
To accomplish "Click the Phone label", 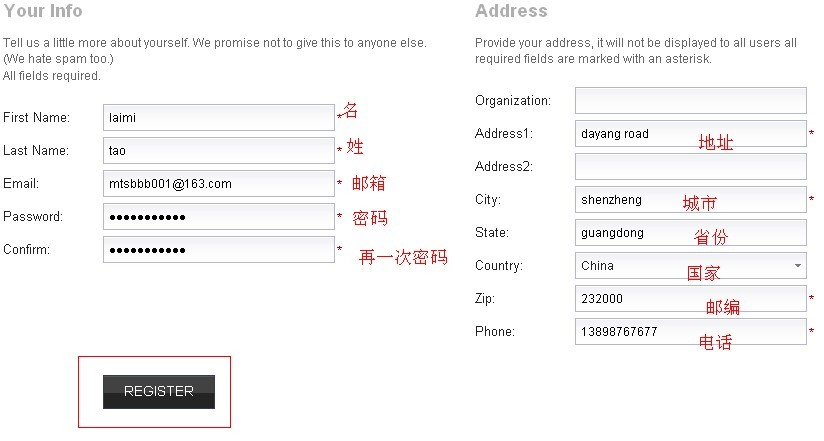I will pos(495,332).
